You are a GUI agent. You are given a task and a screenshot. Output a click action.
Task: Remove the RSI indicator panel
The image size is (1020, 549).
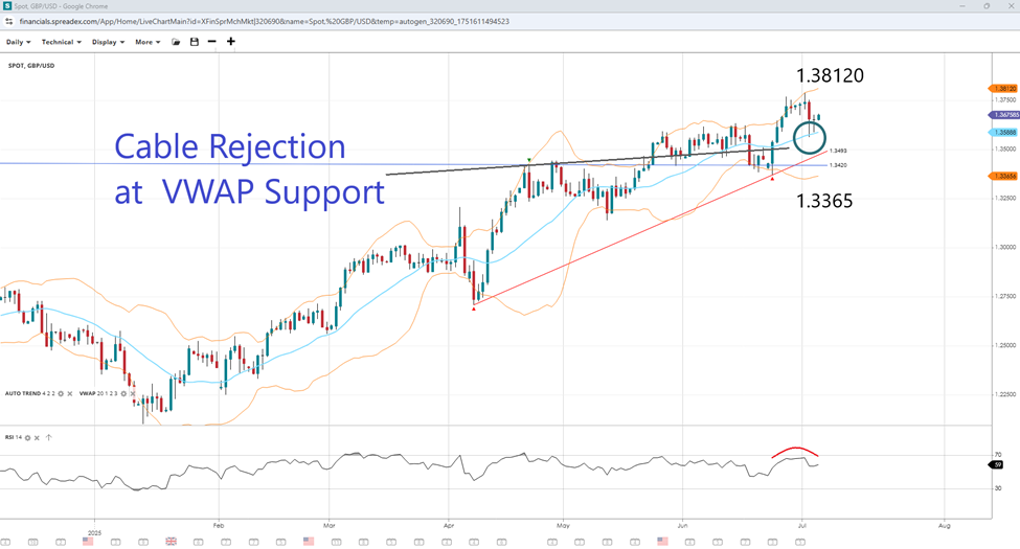coord(39,437)
